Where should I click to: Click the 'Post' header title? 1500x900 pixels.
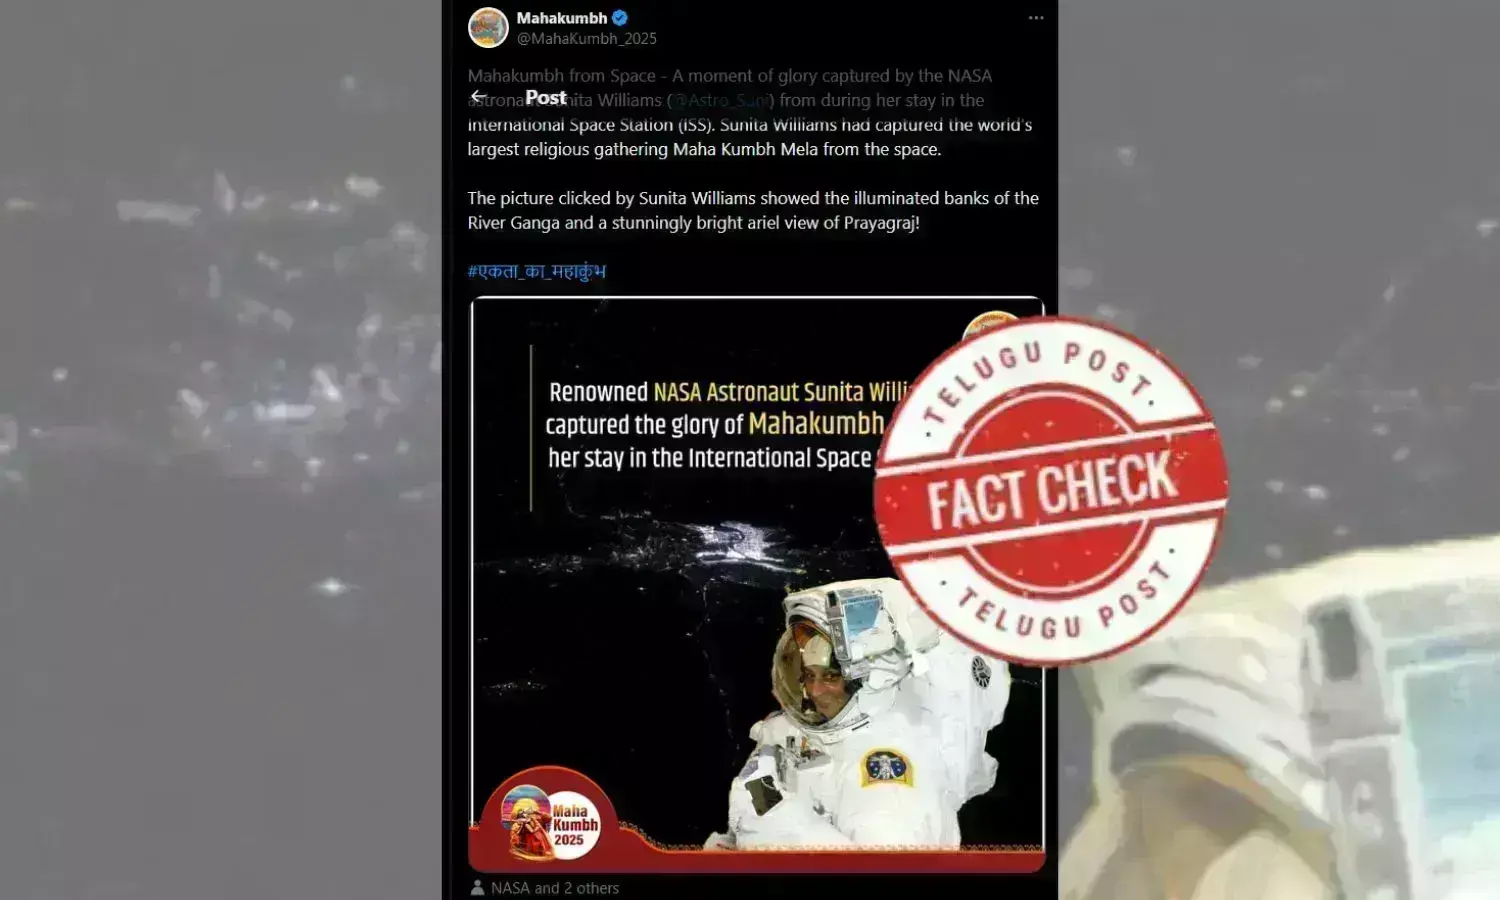546,97
